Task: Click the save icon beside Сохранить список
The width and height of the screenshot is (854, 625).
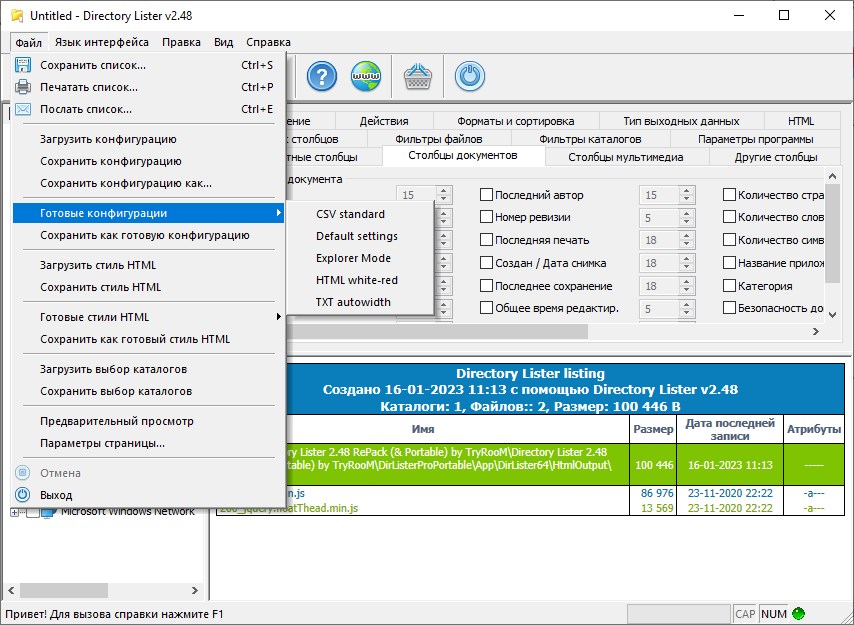Action: tap(23, 65)
